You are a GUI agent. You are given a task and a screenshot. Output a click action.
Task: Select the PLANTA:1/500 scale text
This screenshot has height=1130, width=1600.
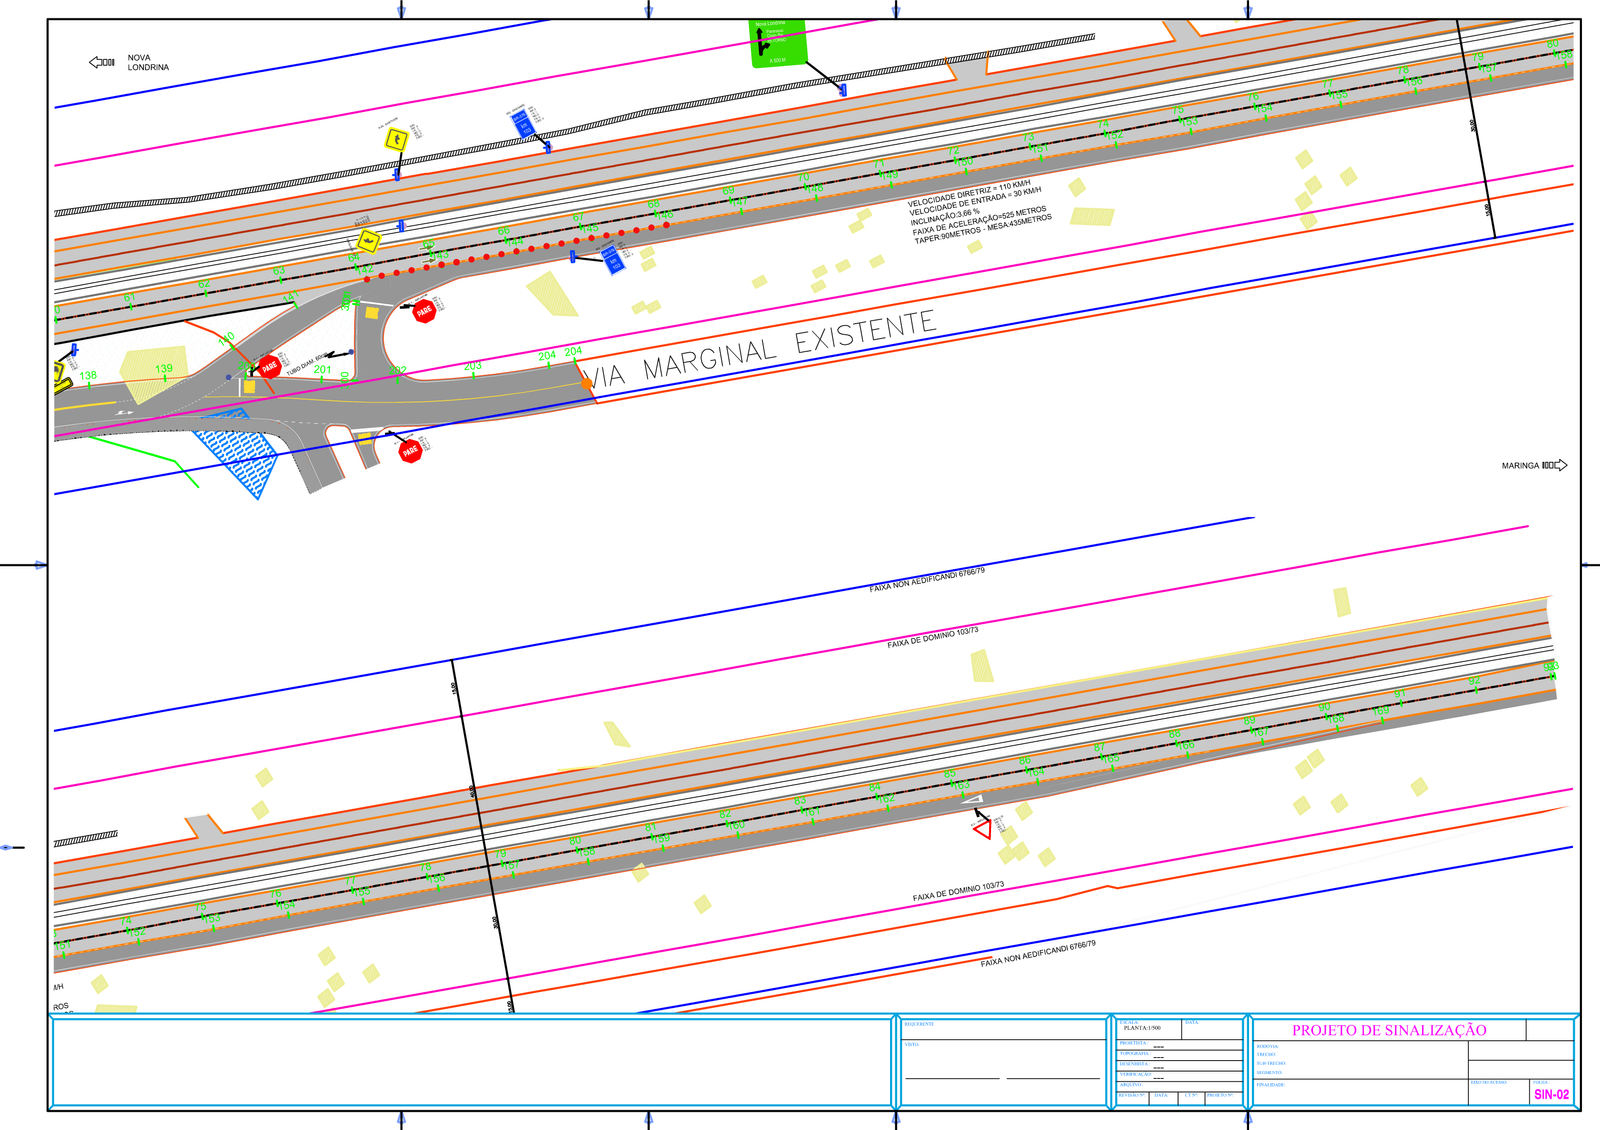click(x=1142, y=1028)
